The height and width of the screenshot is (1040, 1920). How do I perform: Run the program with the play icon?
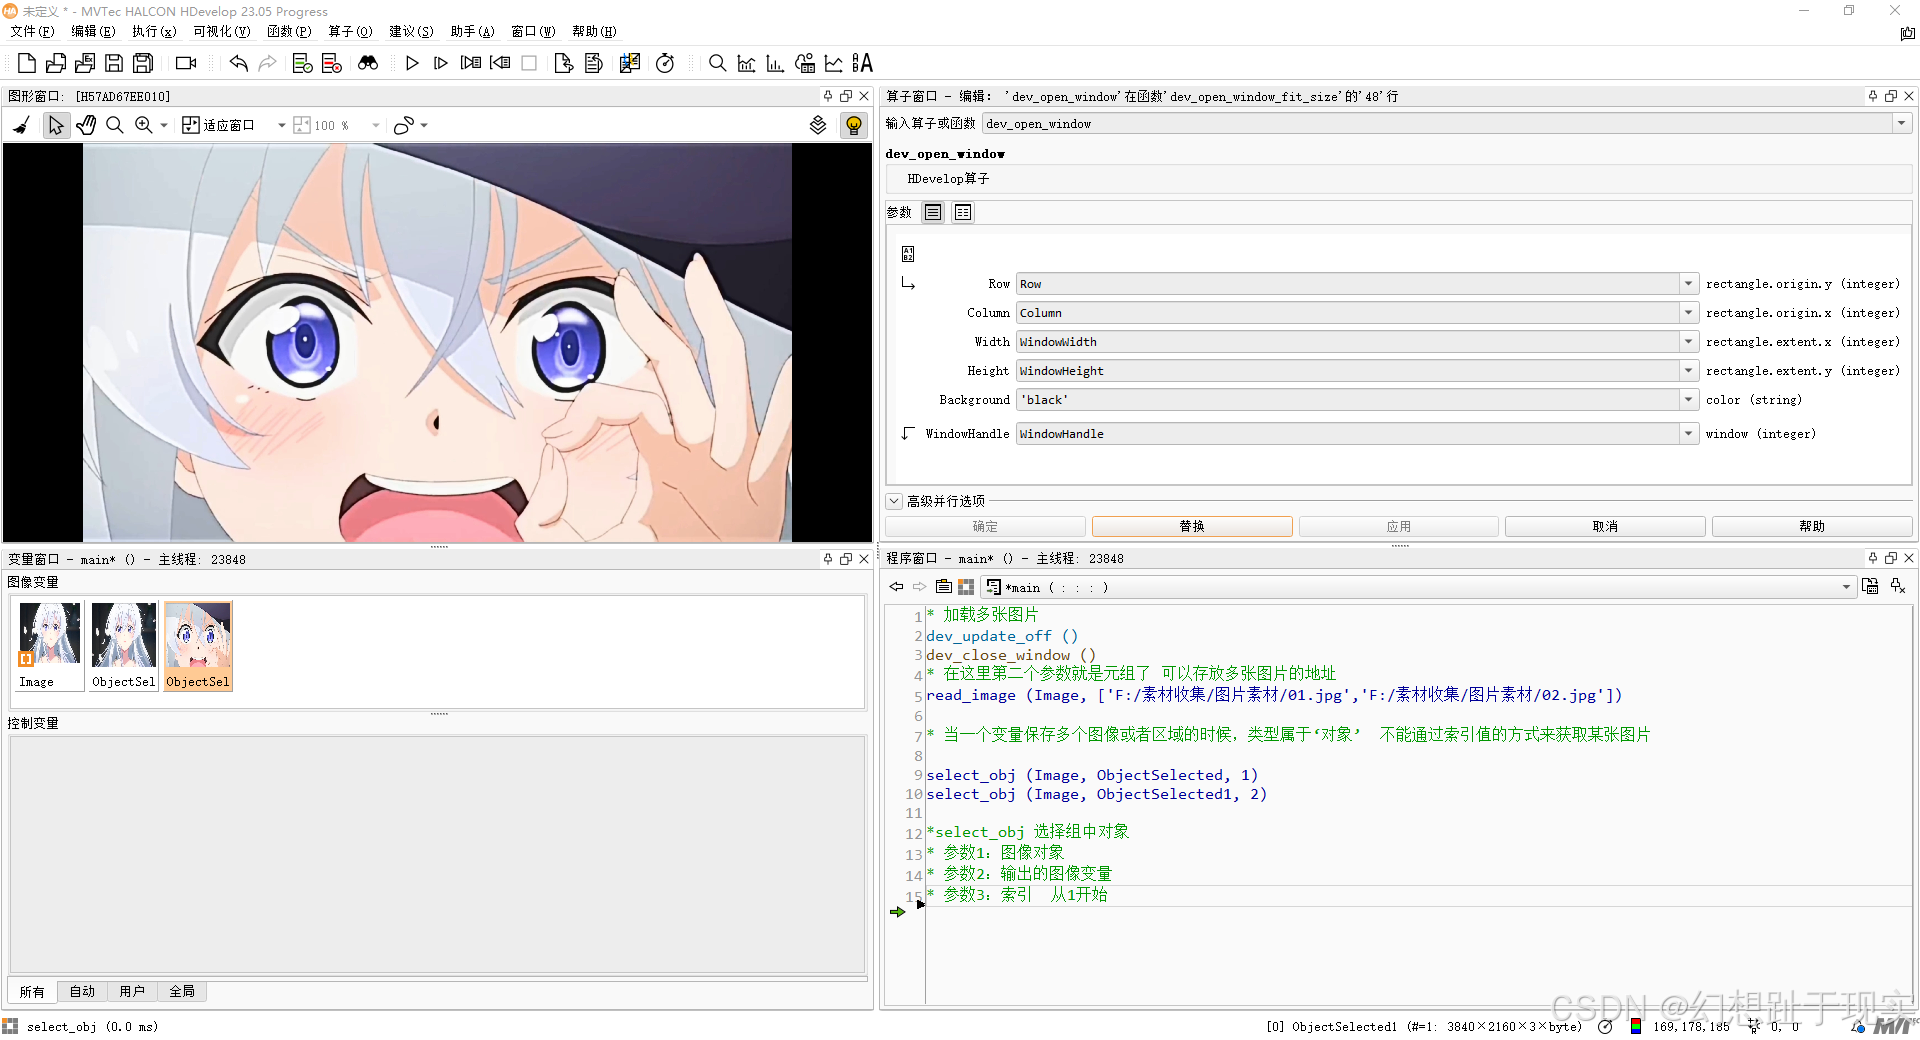pos(412,63)
